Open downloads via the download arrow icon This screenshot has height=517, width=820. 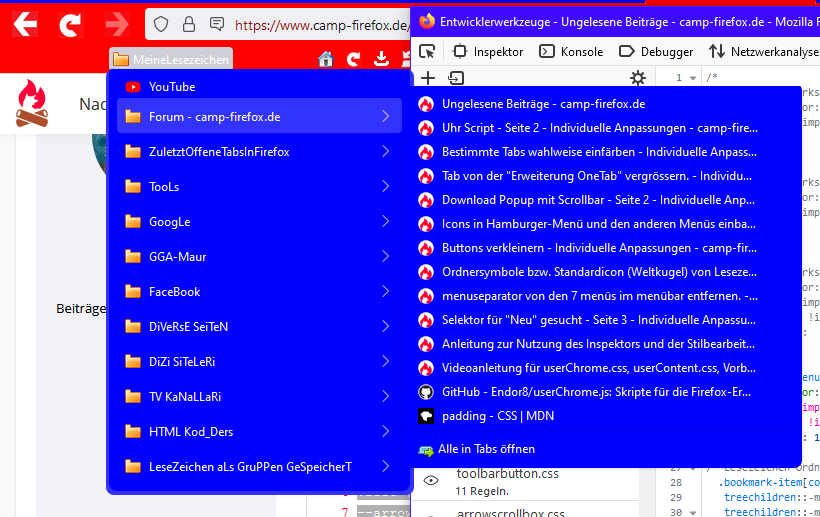click(381, 60)
